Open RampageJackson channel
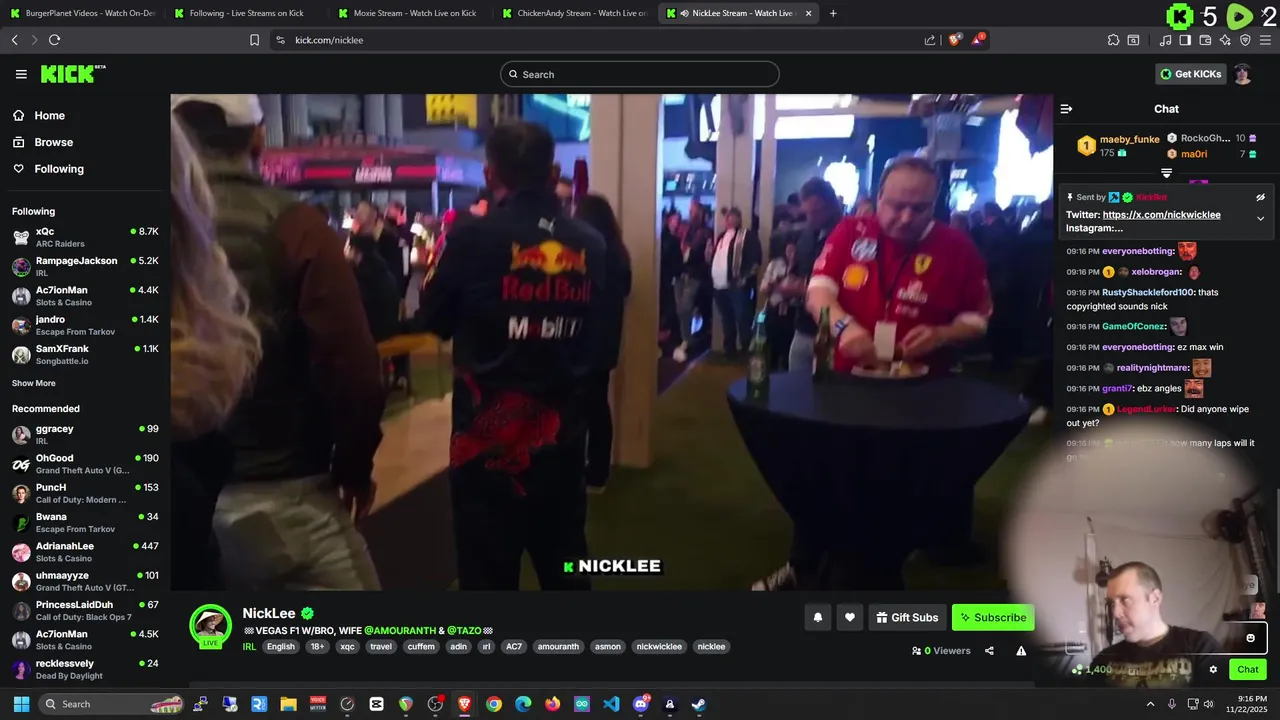Screen dimensions: 1280x720 [85, 266]
